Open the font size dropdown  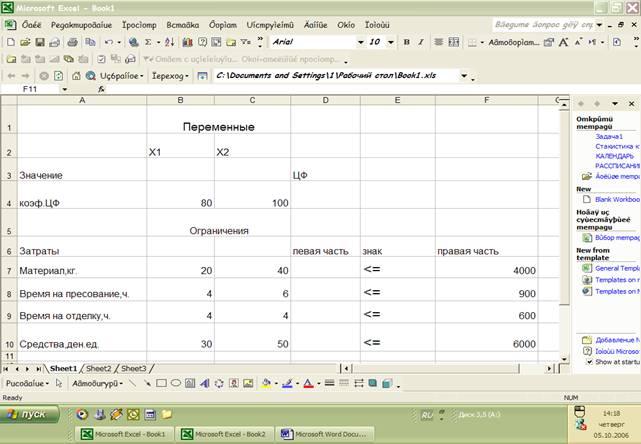coord(391,42)
